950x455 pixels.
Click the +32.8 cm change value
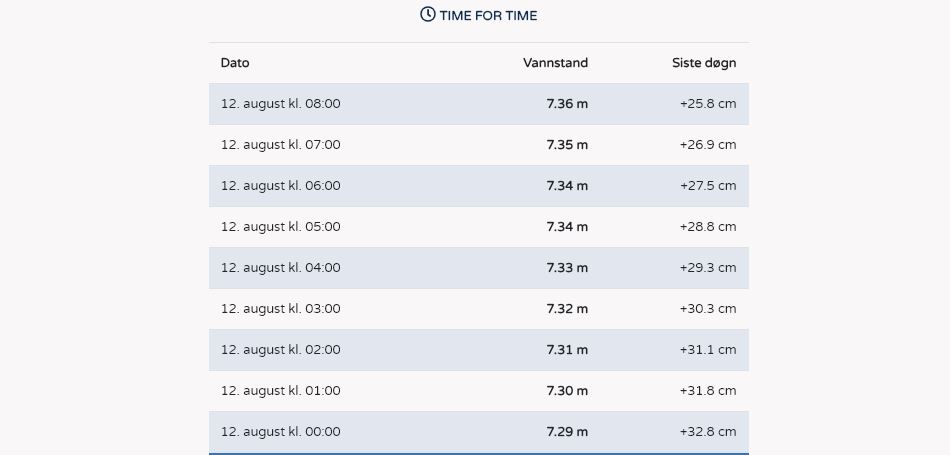[x=708, y=432]
